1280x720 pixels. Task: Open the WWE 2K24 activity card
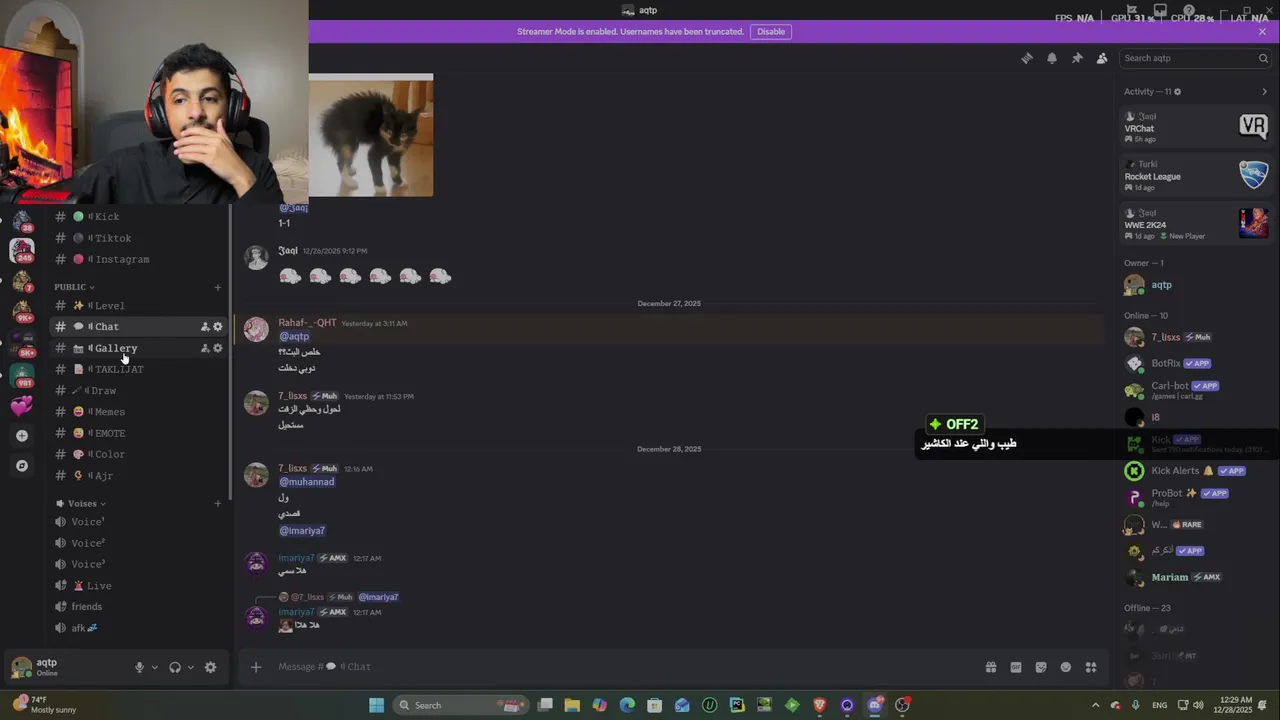(1196, 223)
